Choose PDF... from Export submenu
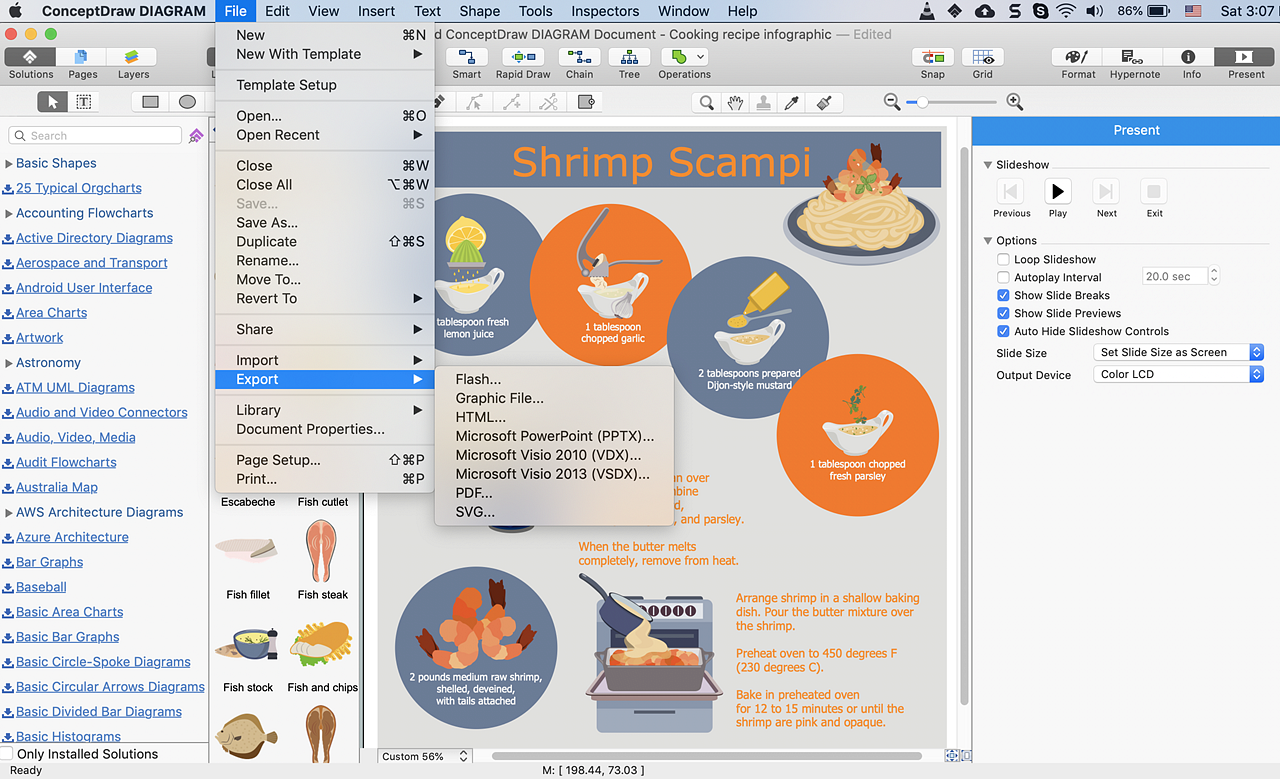1280x779 pixels. [x=474, y=493]
